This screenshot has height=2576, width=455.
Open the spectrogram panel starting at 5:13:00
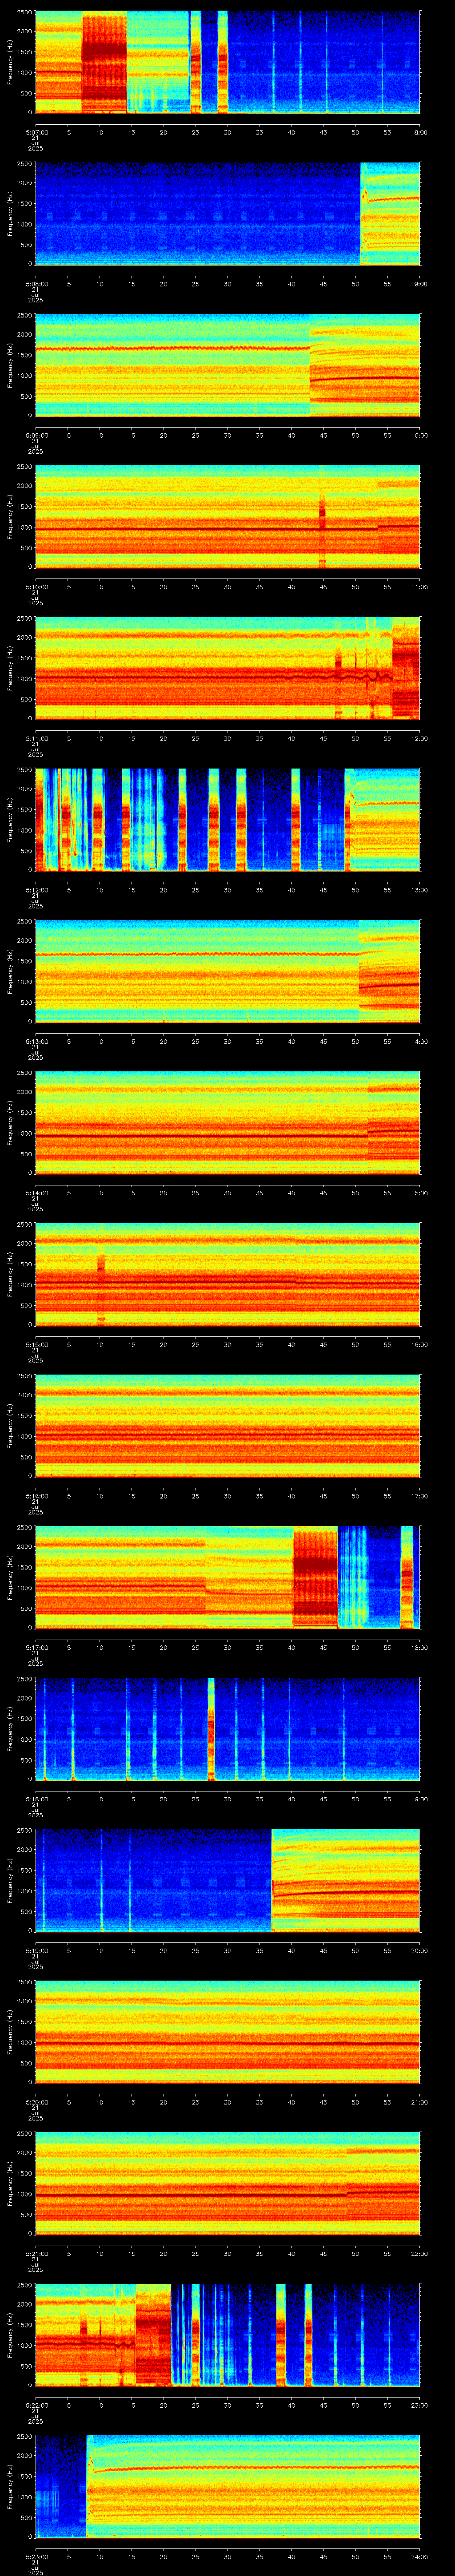[228, 971]
